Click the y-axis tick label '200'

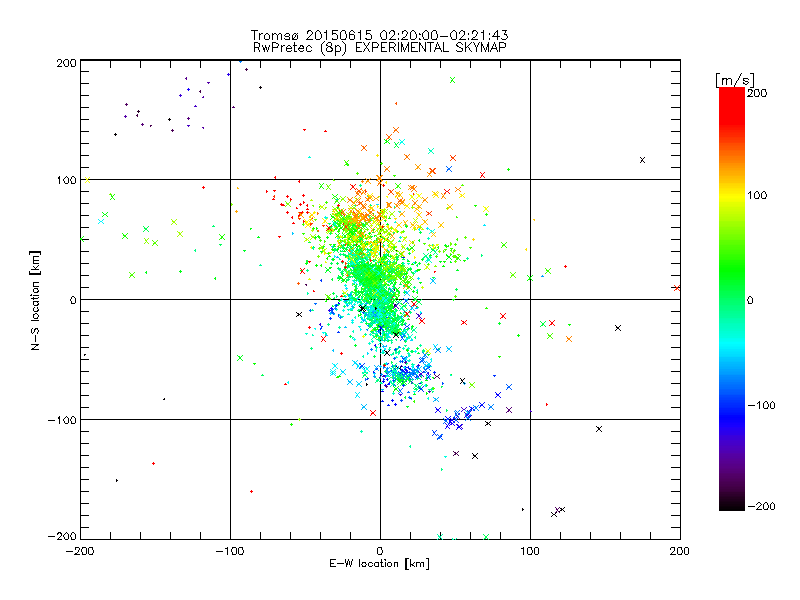coord(66,63)
